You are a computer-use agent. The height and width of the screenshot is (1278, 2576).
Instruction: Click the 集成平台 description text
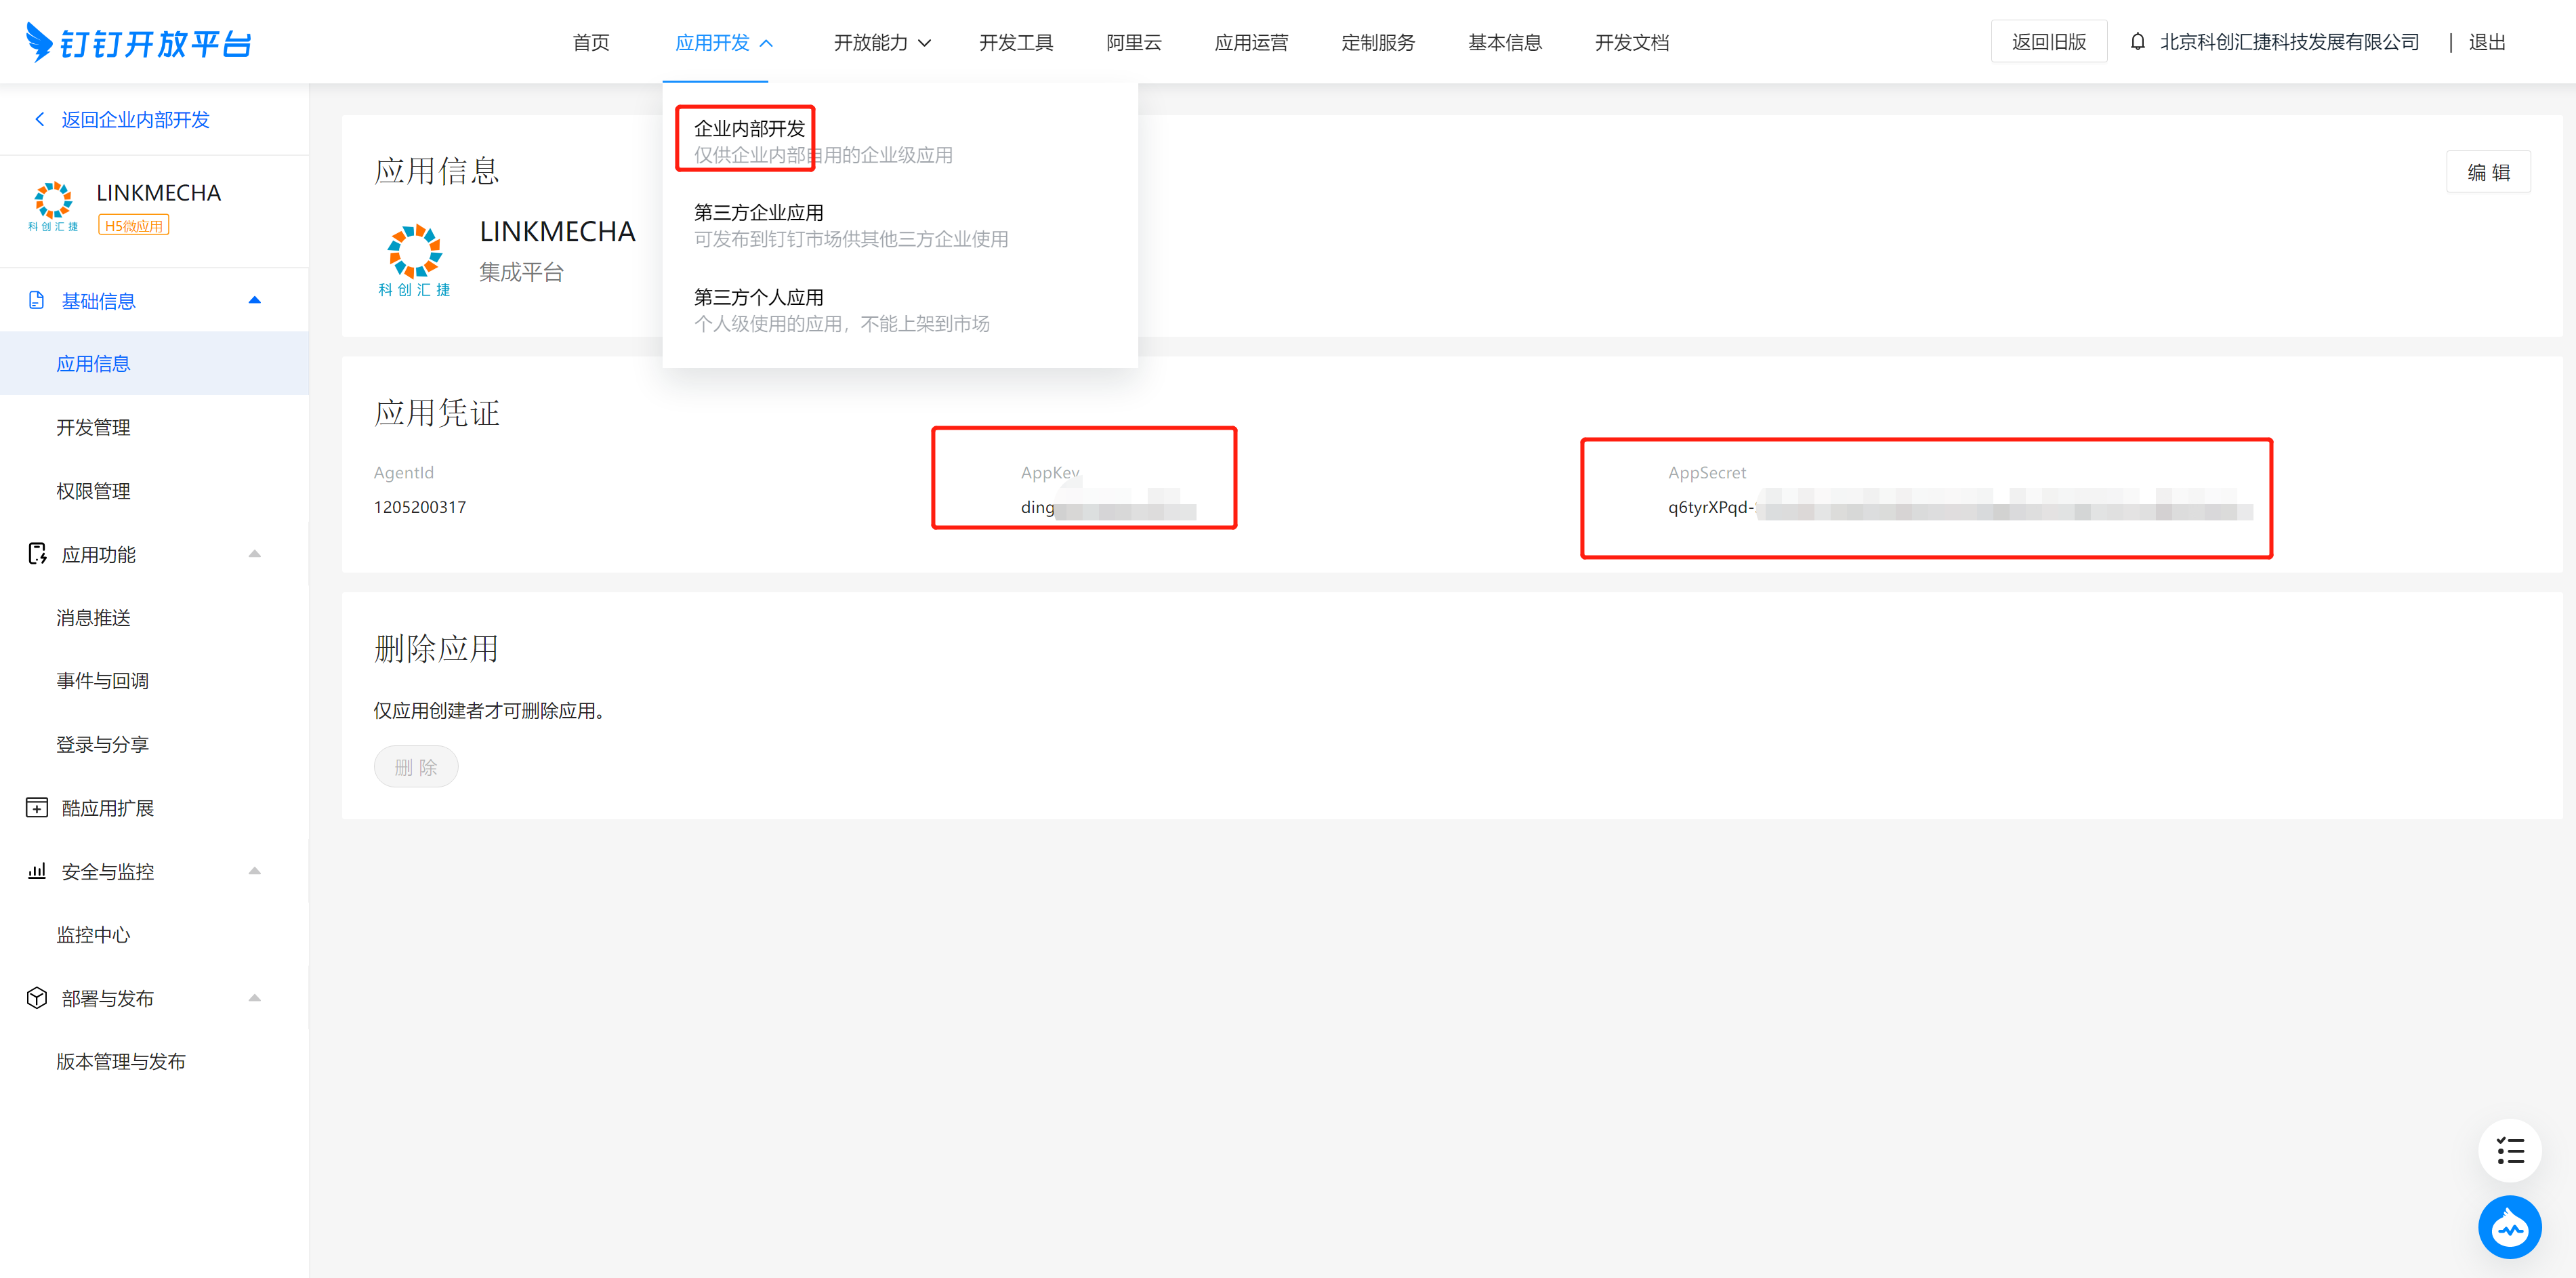[x=521, y=272]
